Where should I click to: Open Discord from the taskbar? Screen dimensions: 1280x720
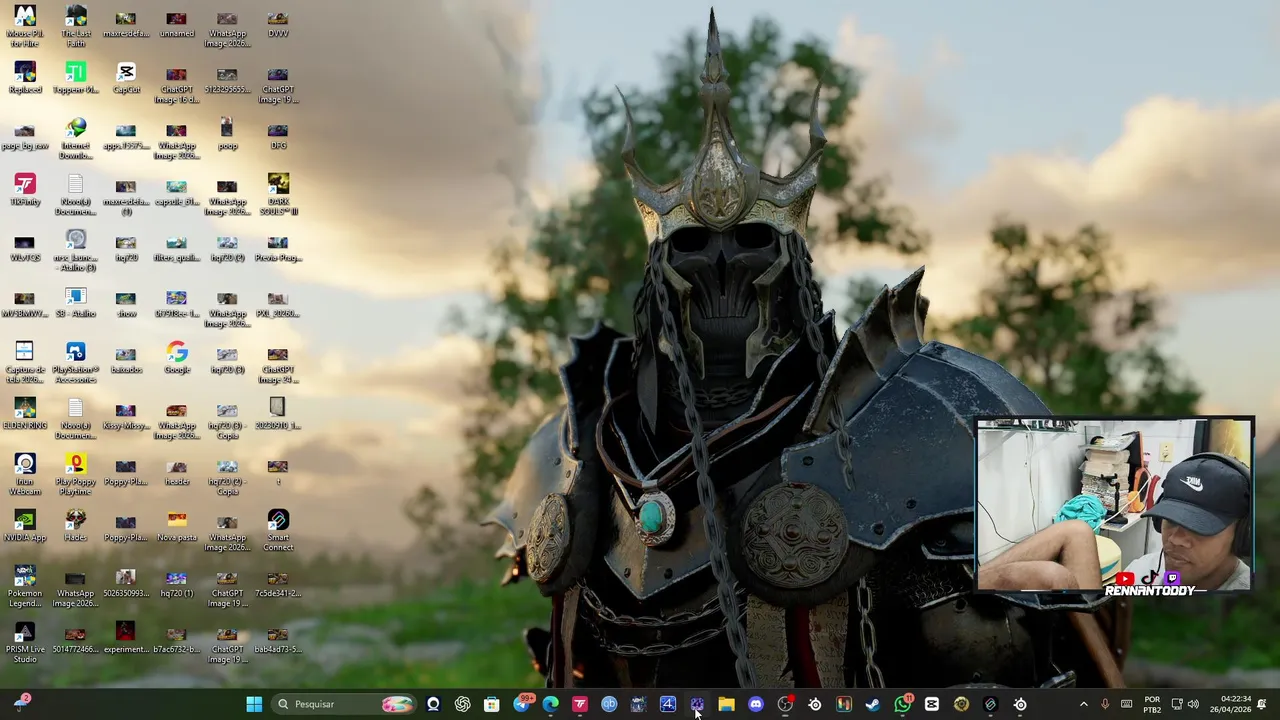click(x=756, y=704)
